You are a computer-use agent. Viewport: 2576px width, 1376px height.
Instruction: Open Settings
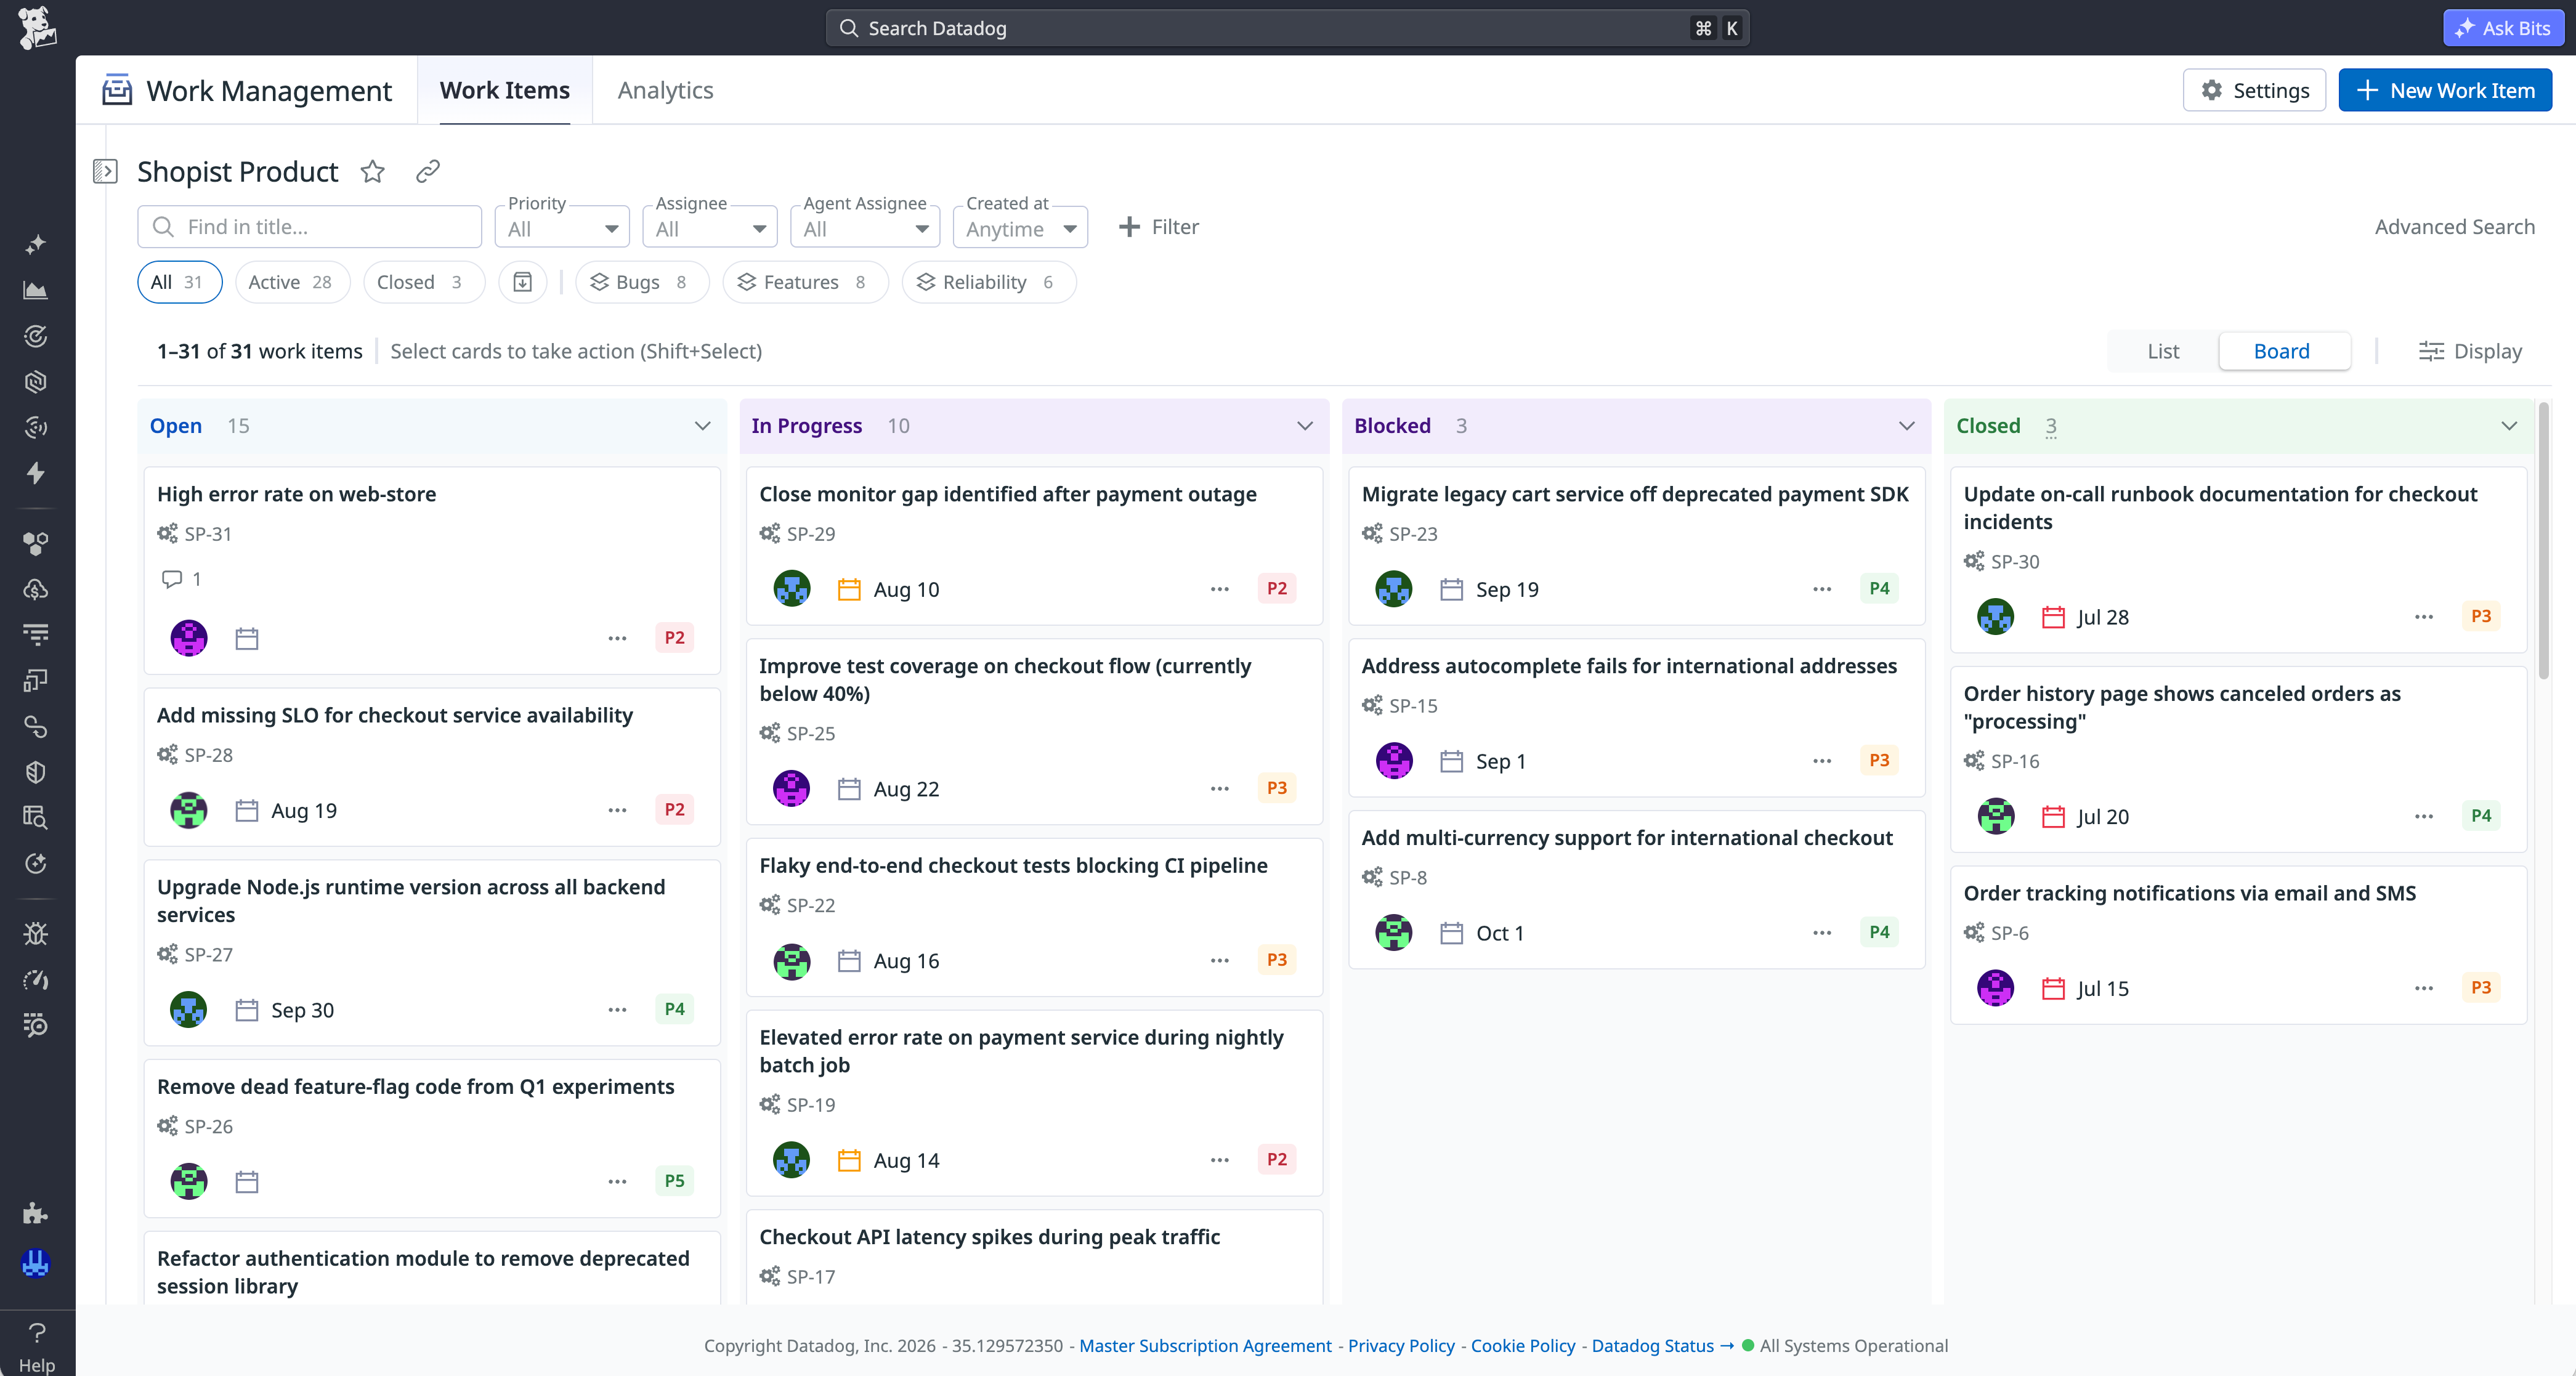pos(2254,90)
